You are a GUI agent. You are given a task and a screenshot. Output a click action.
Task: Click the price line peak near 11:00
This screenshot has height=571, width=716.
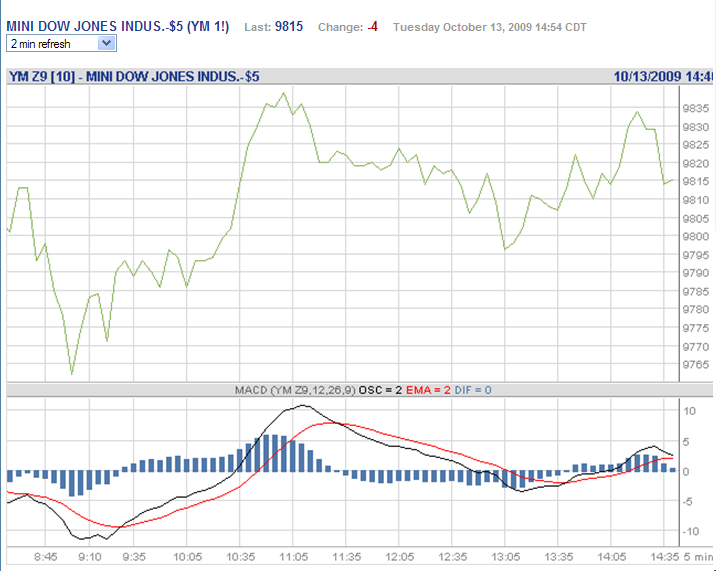284,93
